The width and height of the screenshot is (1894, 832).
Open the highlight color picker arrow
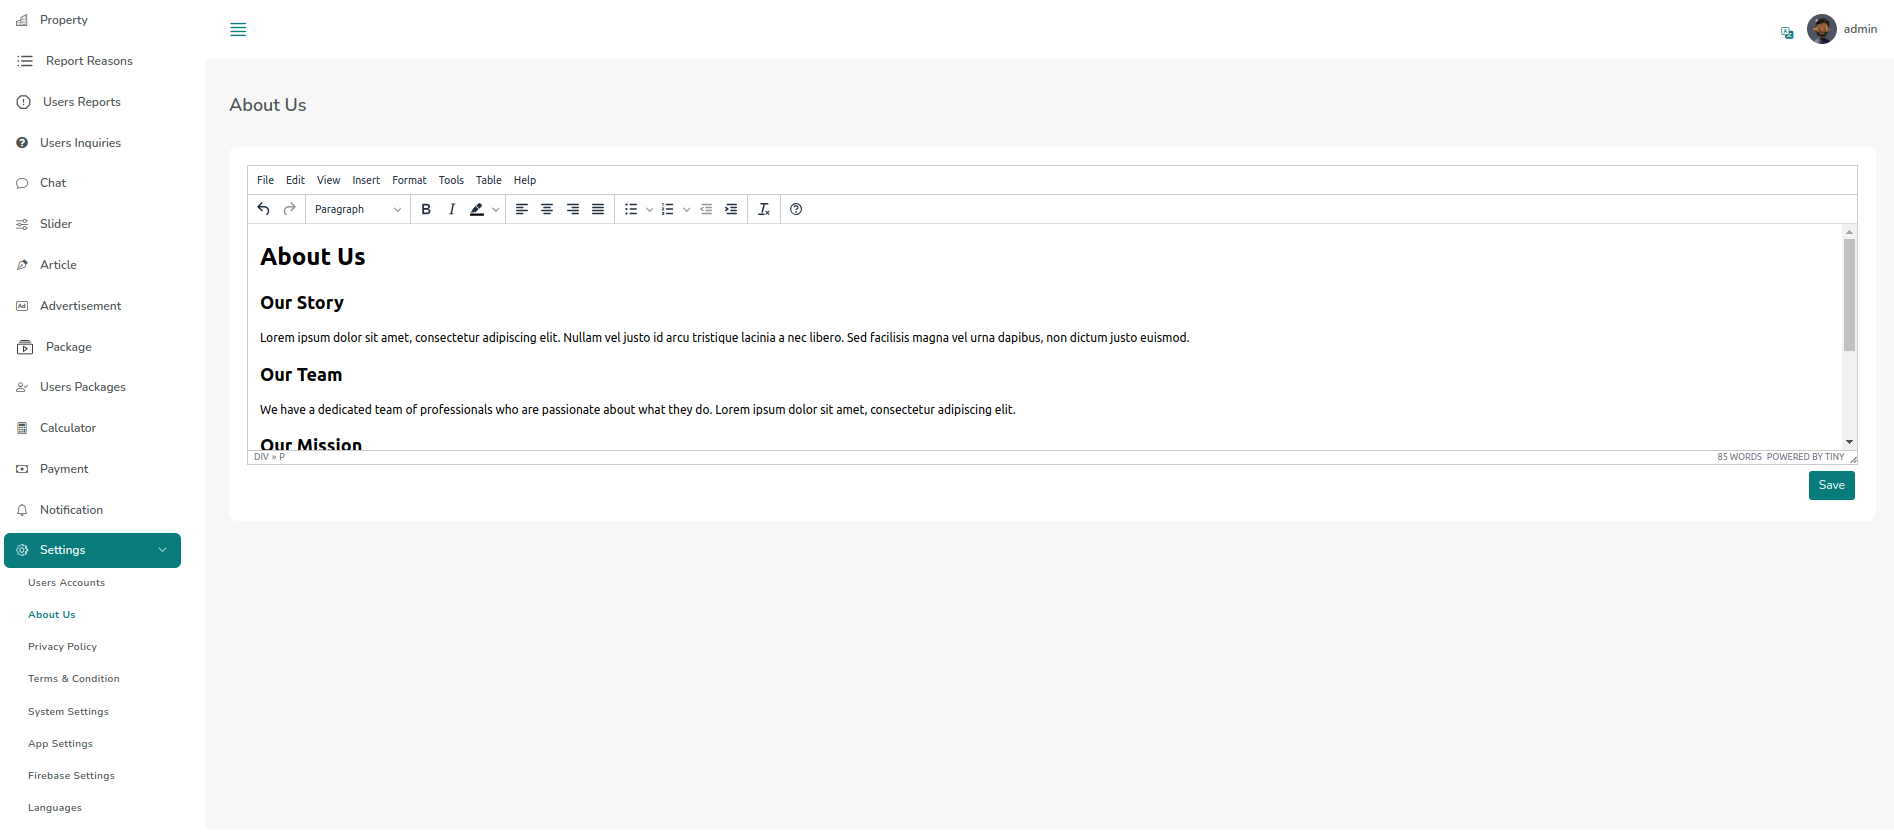495,209
